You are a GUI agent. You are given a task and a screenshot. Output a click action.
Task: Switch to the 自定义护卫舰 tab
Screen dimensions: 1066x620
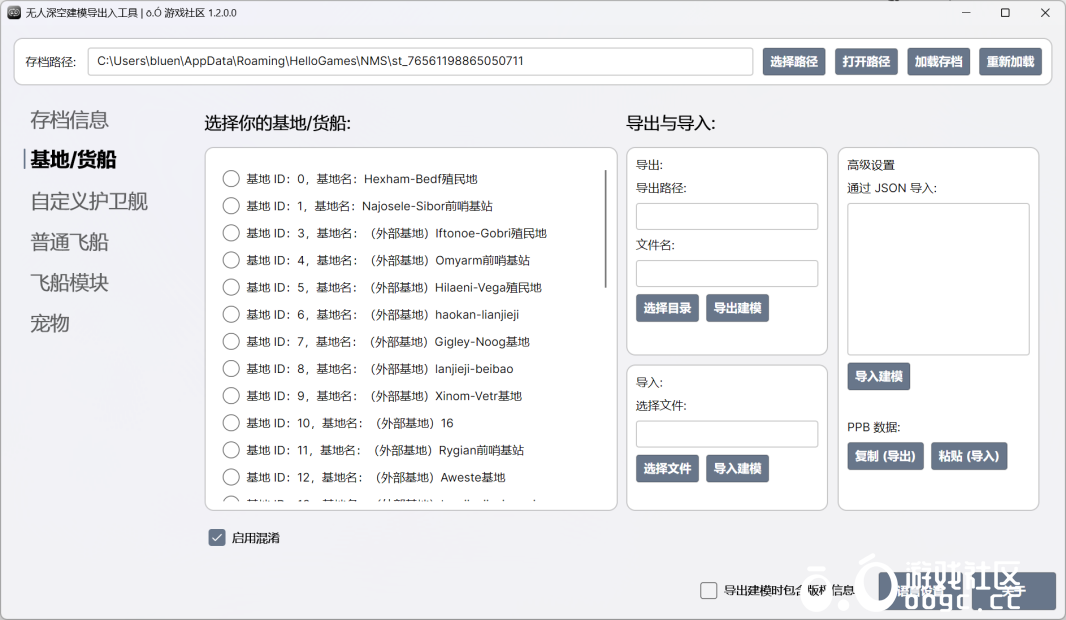click(89, 201)
